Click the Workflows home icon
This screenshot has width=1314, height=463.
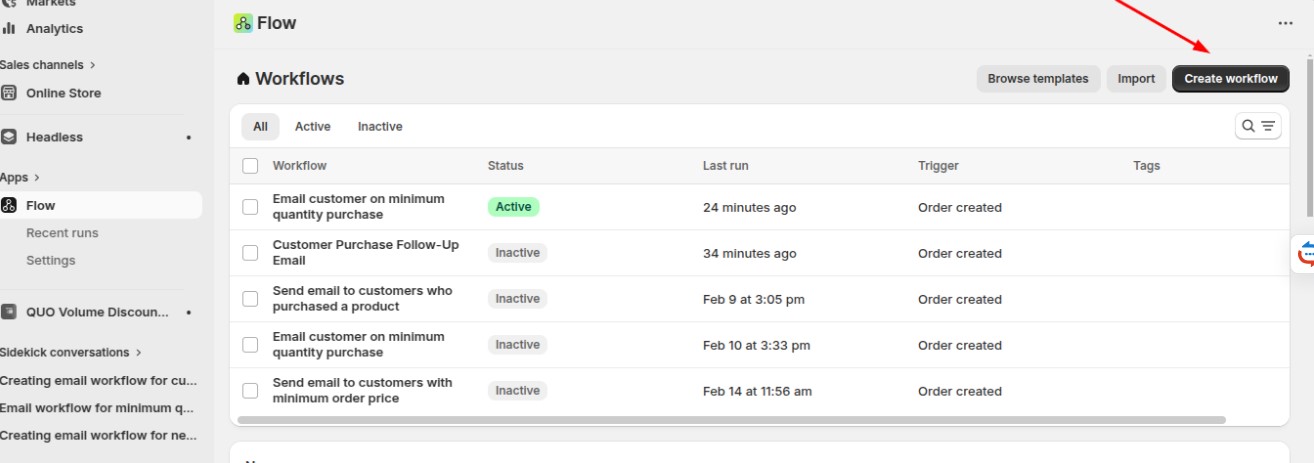(x=243, y=79)
